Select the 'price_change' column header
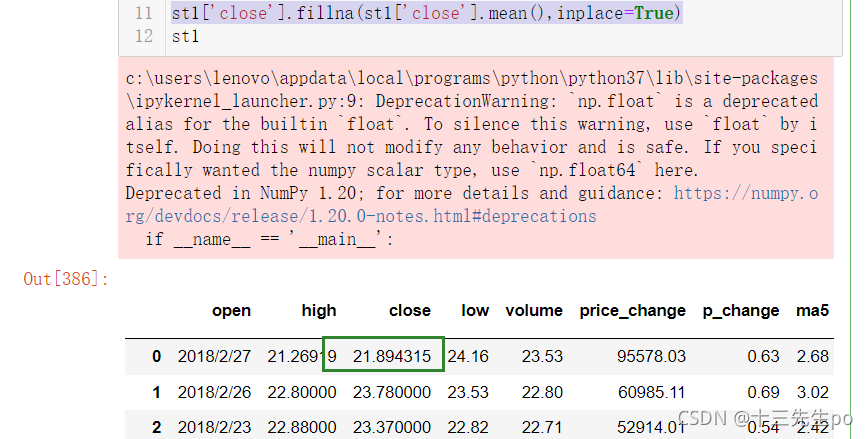The width and height of the screenshot is (868, 439). point(633,311)
